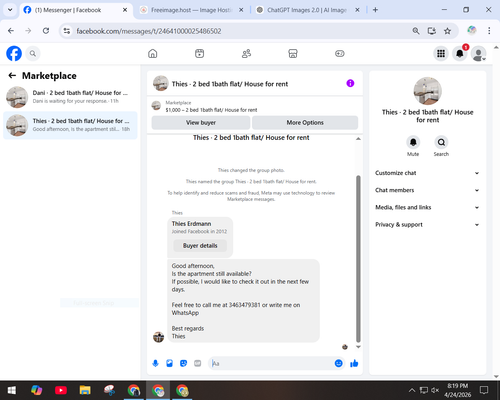Open the Windows notification center
Viewport: 500px width, 400px height.
tap(484, 390)
